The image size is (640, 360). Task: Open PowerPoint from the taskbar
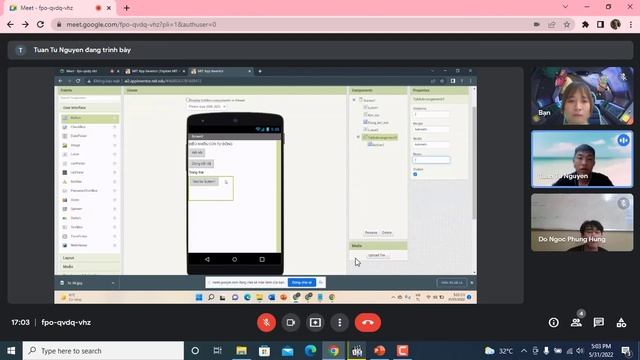point(380,351)
